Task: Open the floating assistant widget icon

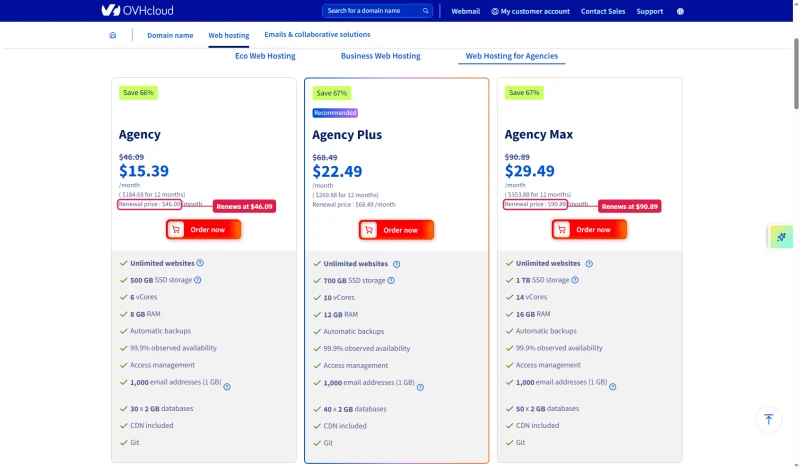Action: pyautogui.click(x=781, y=237)
